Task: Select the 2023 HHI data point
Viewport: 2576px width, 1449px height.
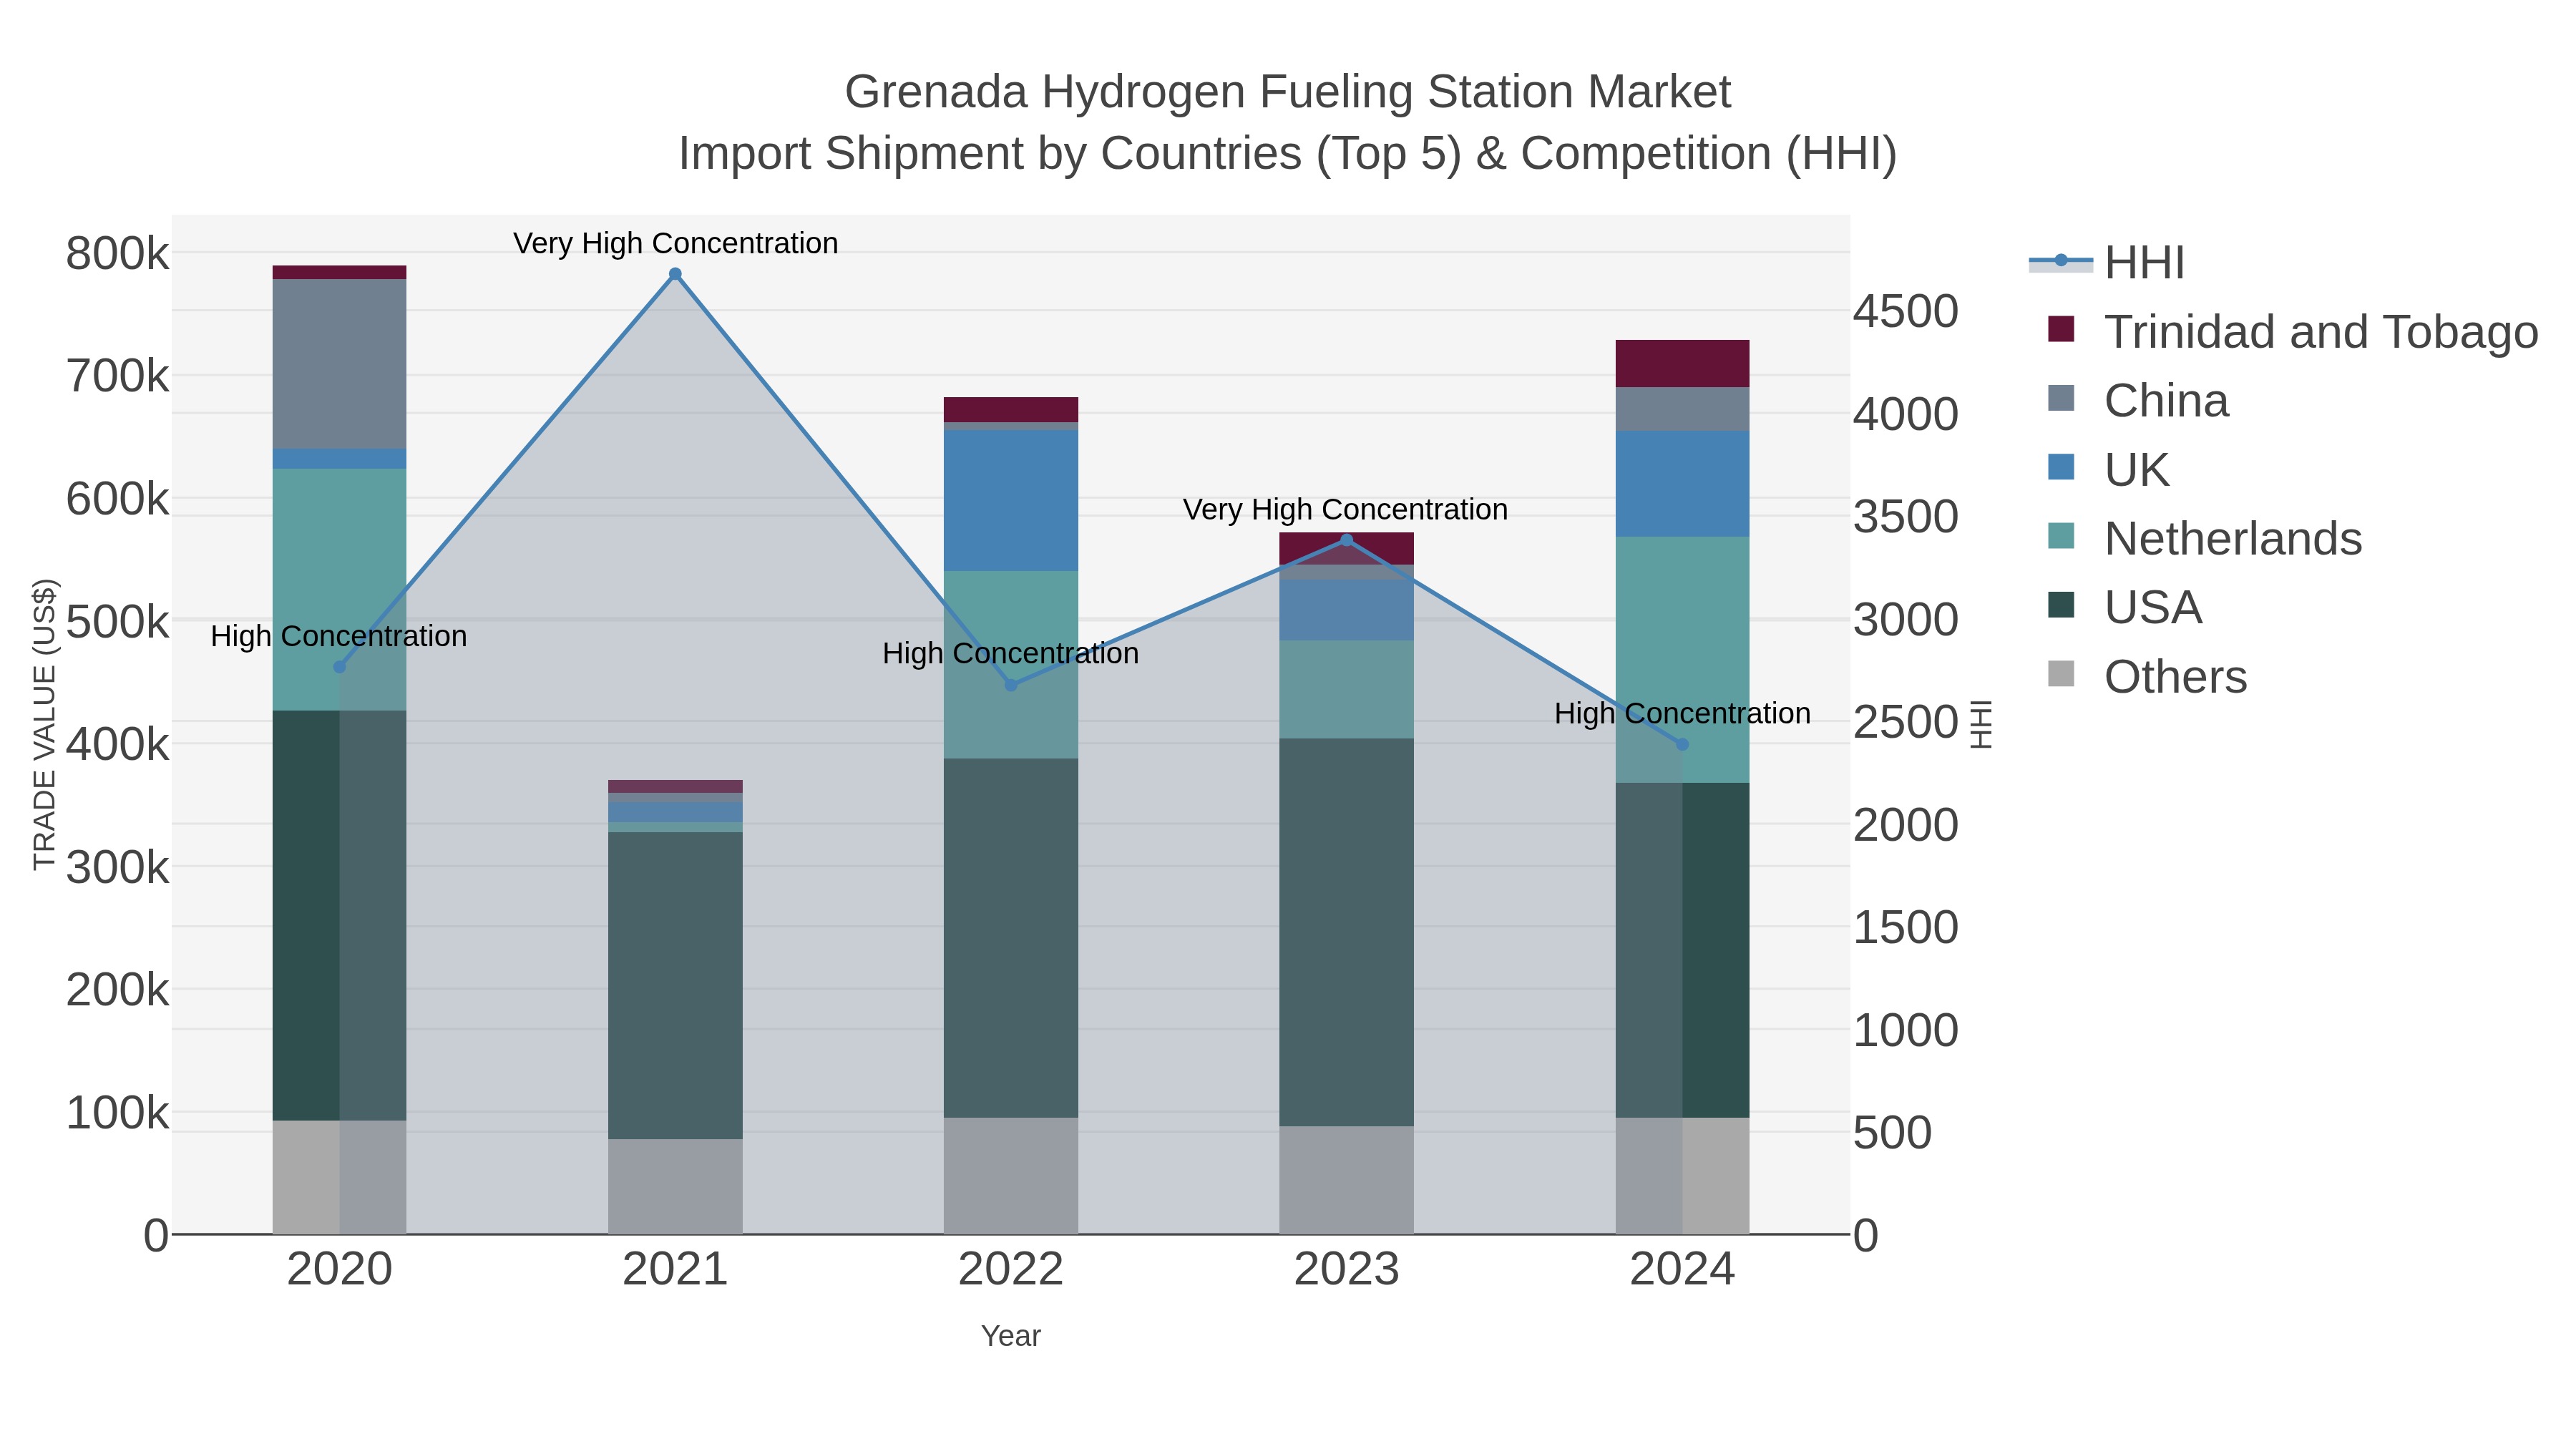Action: point(1346,540)
